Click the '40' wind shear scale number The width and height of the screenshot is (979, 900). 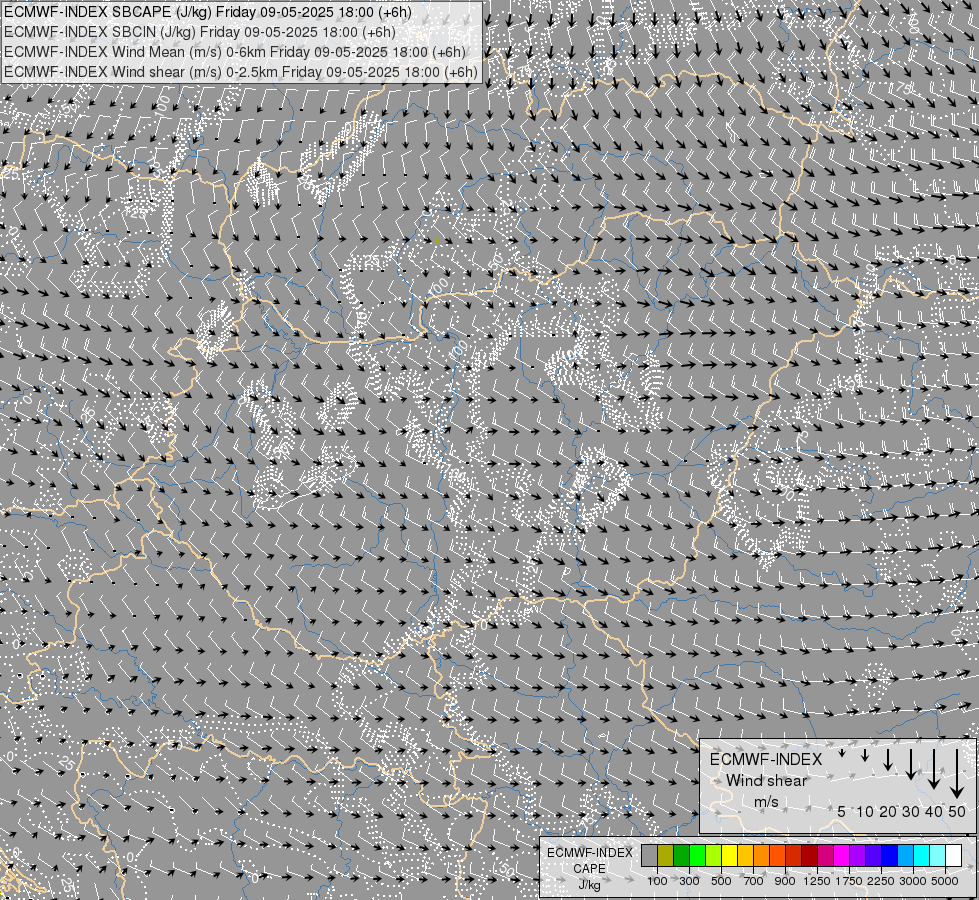pyautogui.click(x=934, y=811)
